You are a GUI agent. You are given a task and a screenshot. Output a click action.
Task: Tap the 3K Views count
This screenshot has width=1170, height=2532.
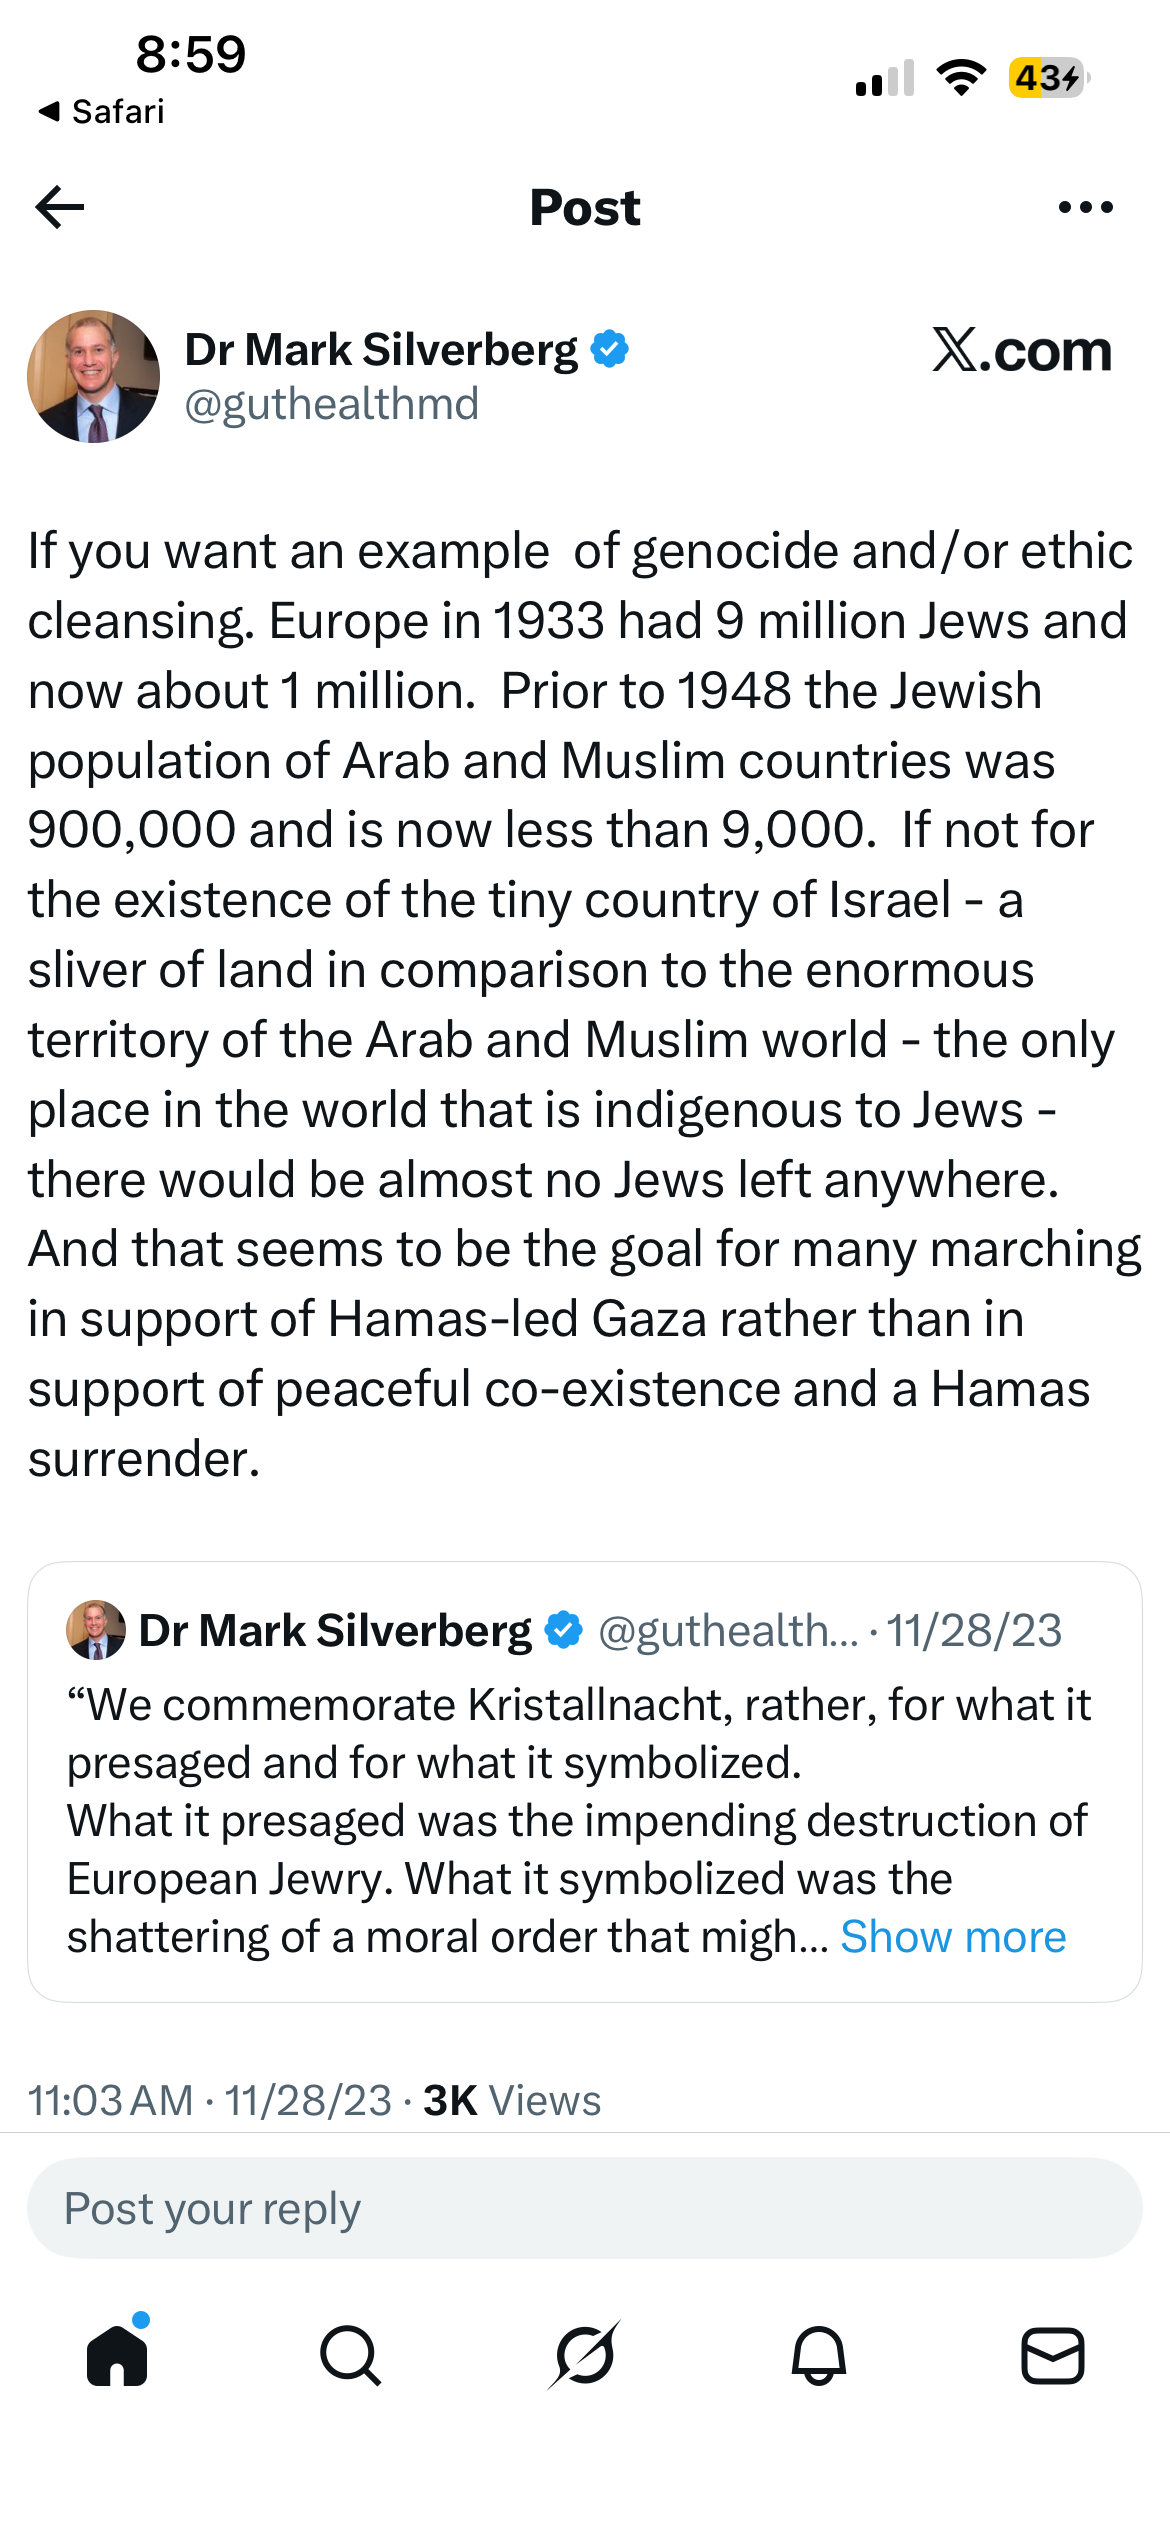(x=512, y=2100)
